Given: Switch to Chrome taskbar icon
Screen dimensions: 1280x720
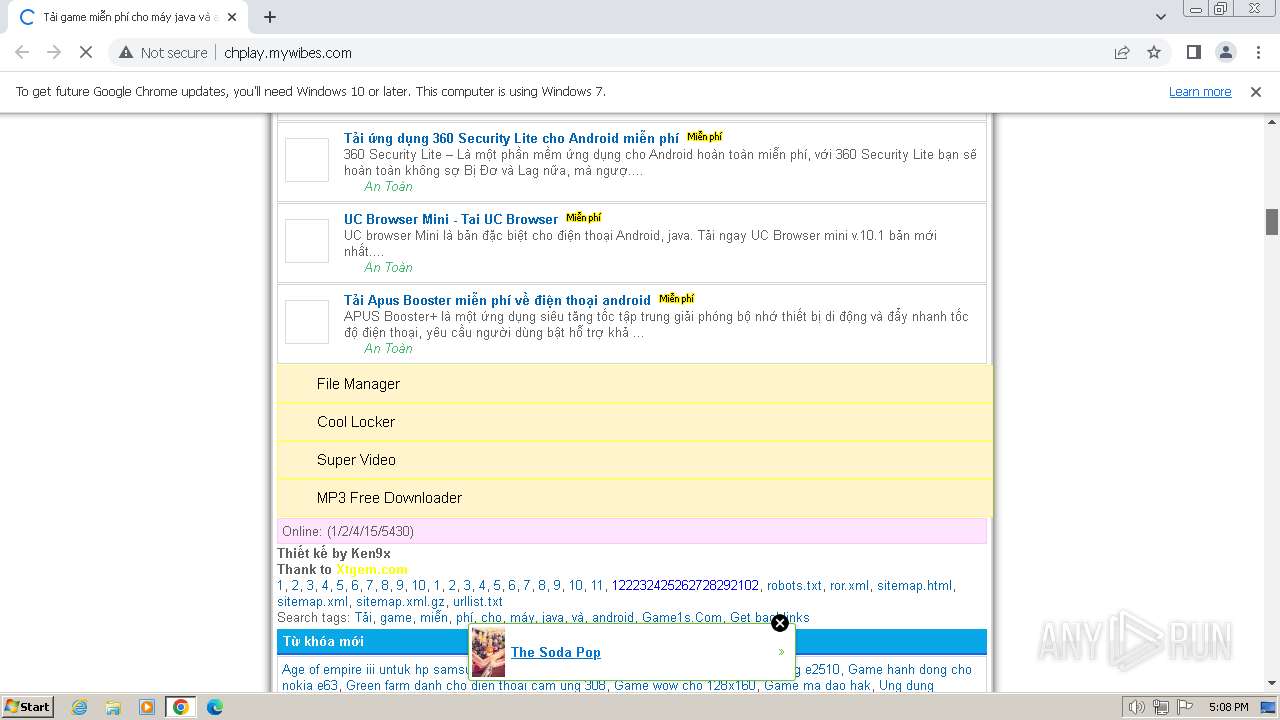Looking at the screenshot, I should [181, 707].
